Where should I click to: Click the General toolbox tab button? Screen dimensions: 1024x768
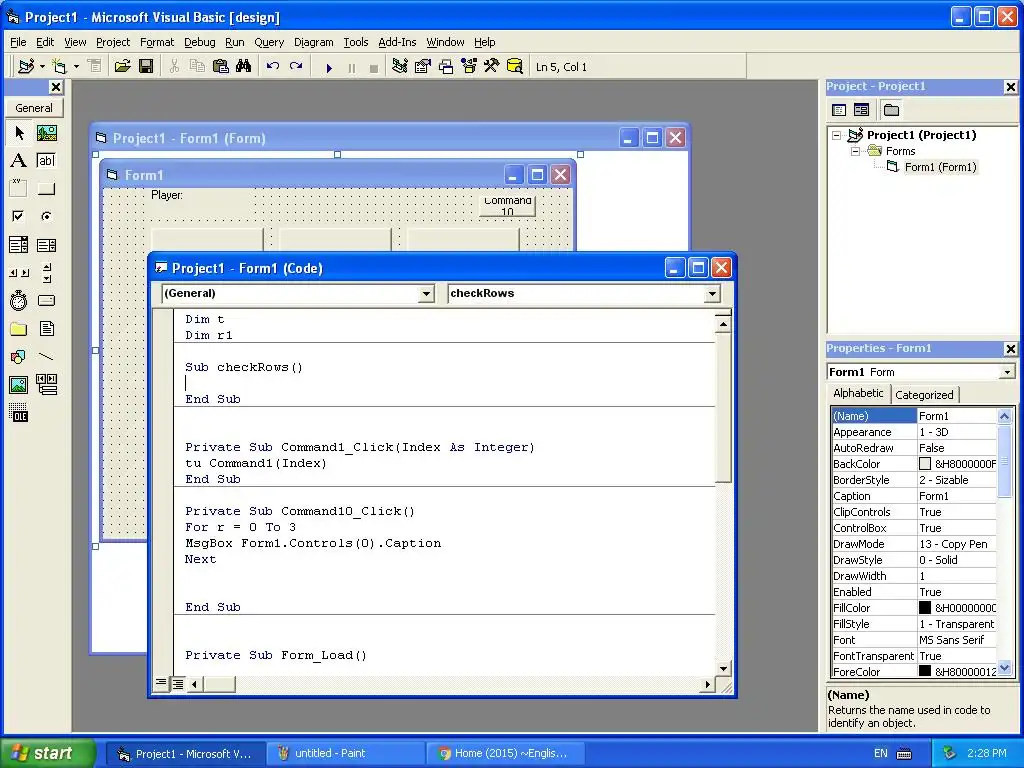point(34,108)
